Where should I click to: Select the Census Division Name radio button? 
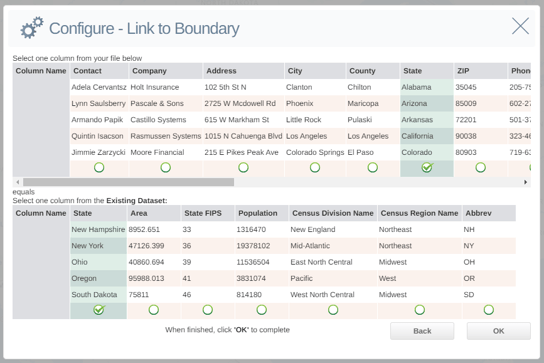pyautogui.click(x=333, y=310)
